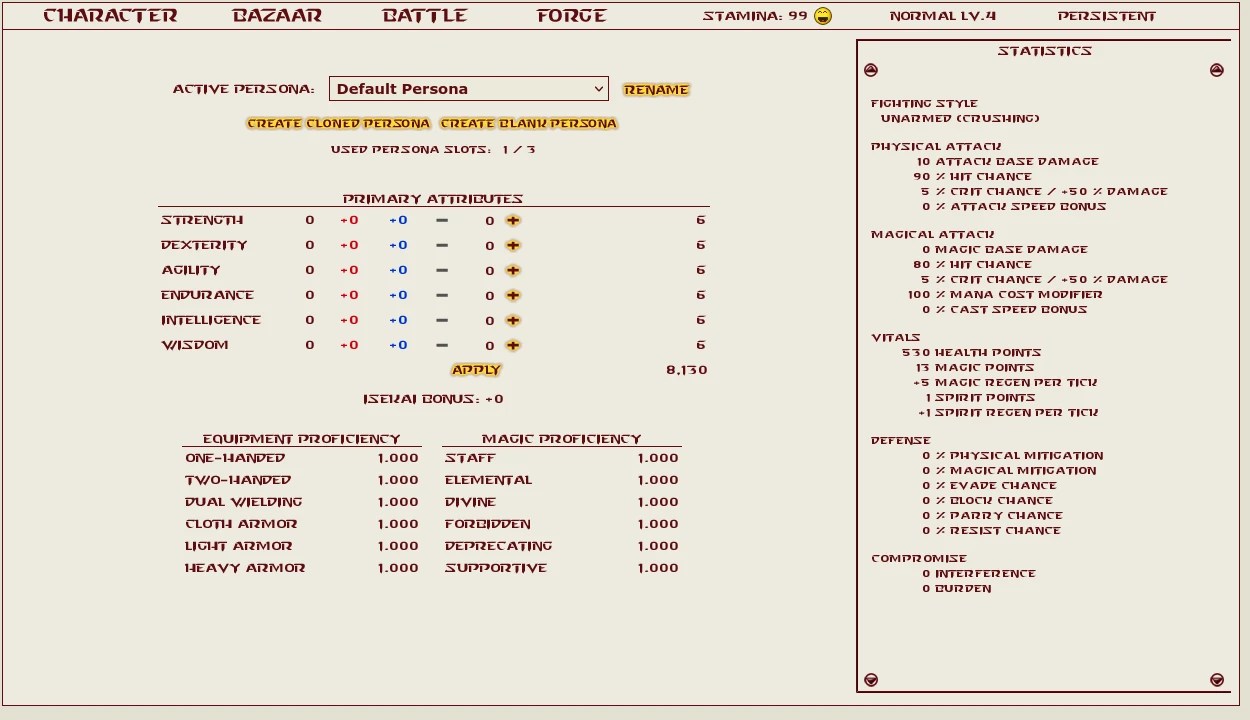Click the Equipment Proficiency heading

pos(301,439)
